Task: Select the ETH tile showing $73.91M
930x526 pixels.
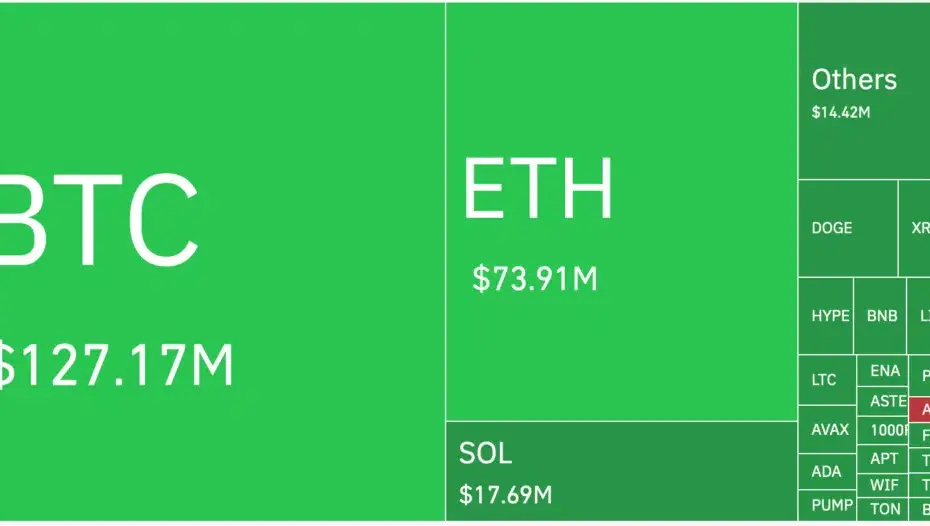Action: pyautogui.click(x=621, y=212)
